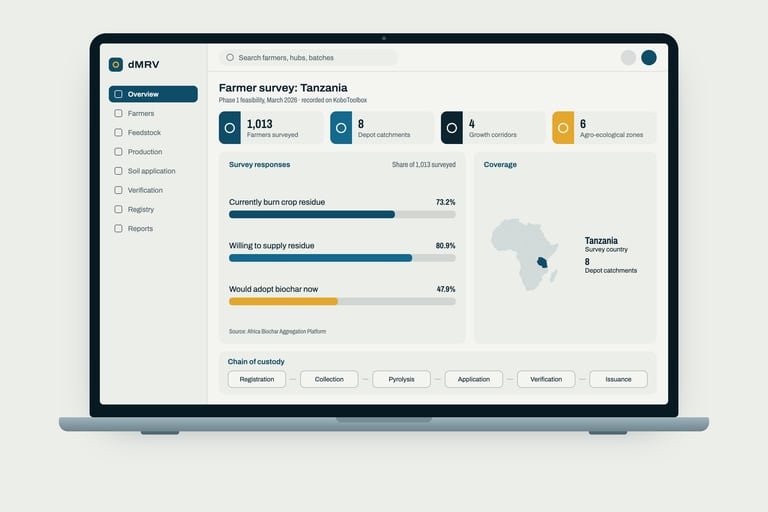The width and height of the screenshot is (768, 512).
Task: Click the square icon beside Reports
Action: point(118,228)
